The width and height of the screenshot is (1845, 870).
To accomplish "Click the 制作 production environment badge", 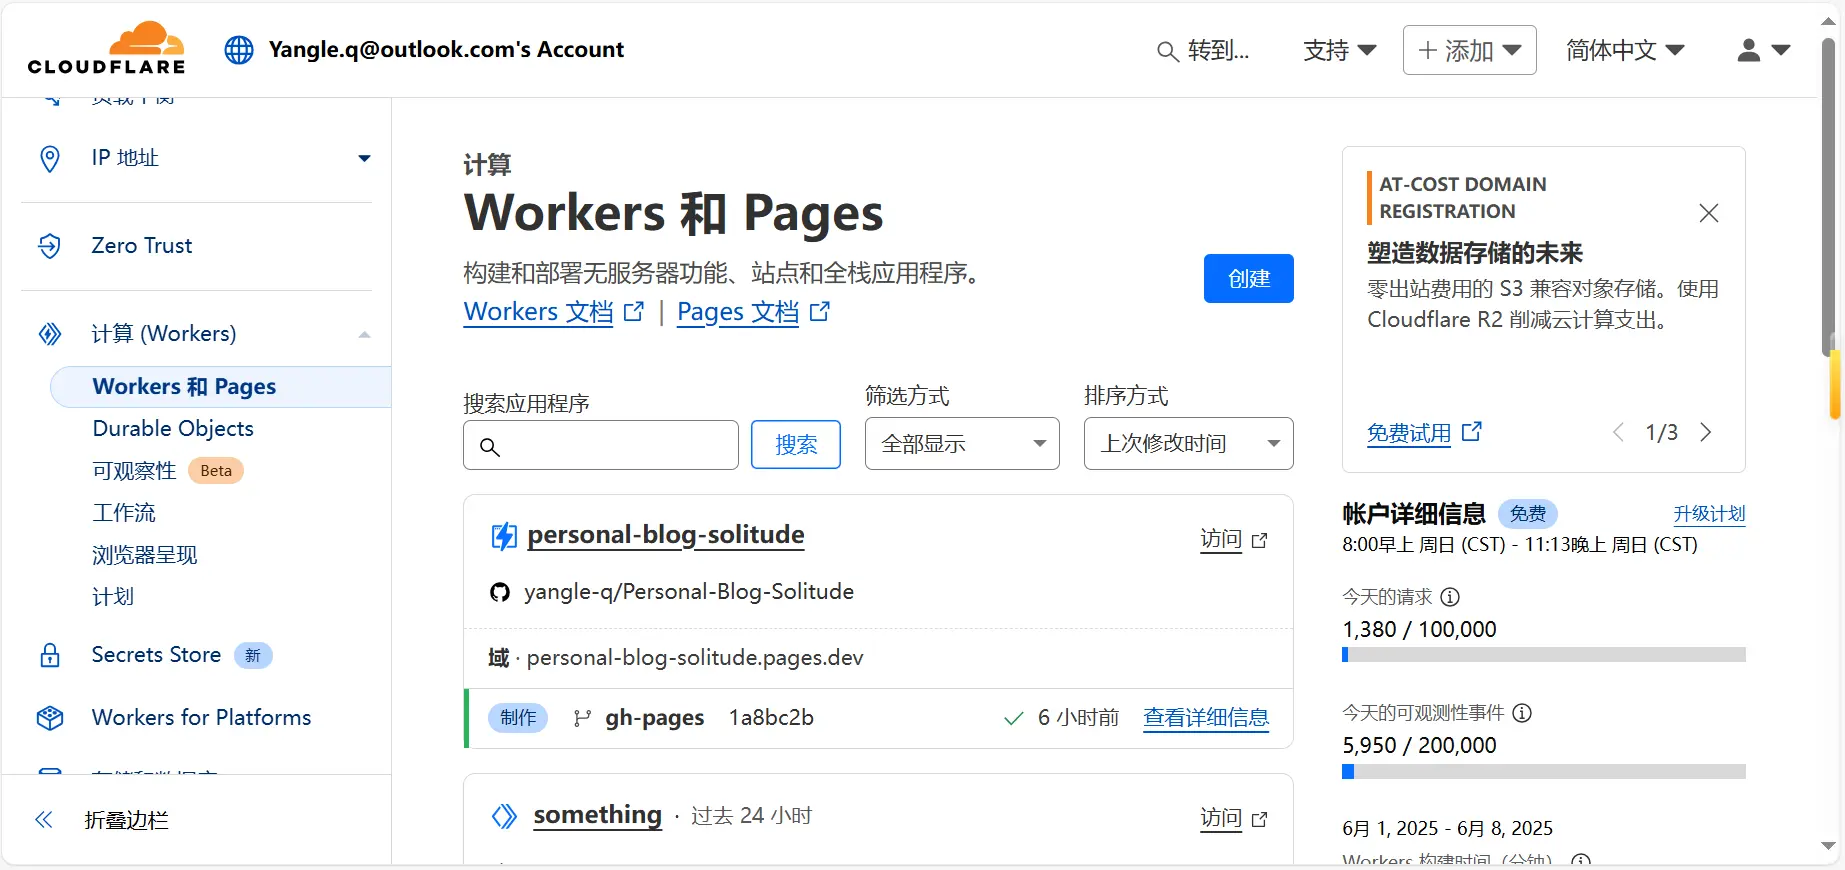I will coord(518,718).
